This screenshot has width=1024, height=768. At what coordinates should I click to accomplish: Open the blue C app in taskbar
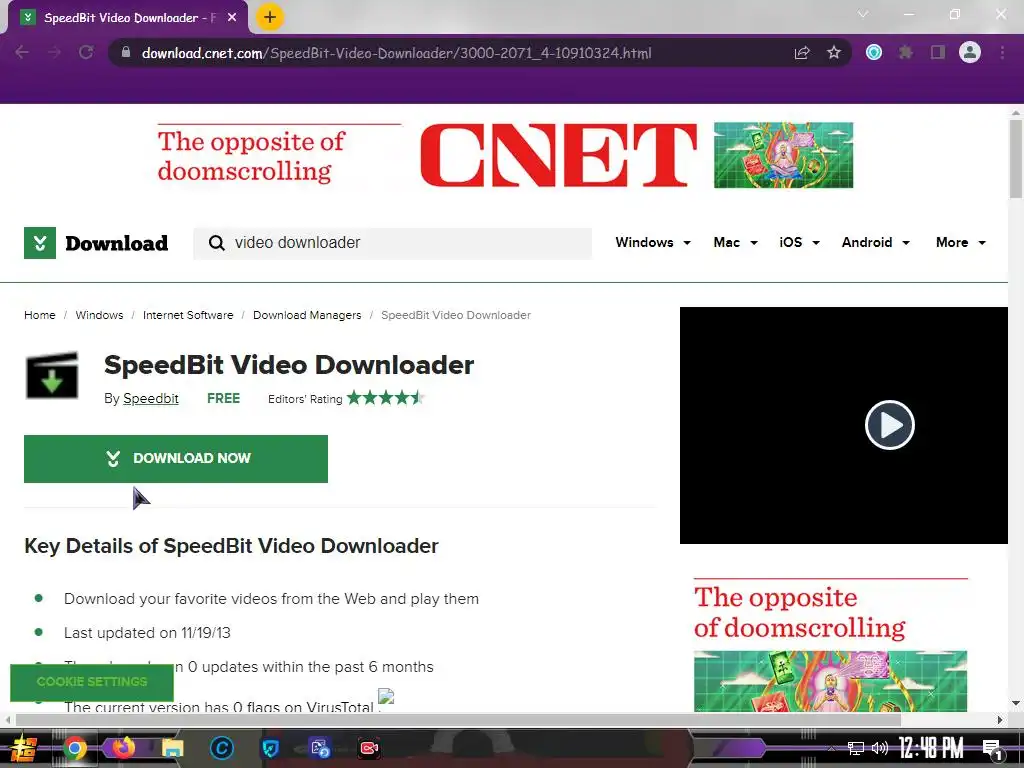click(221, 748)
